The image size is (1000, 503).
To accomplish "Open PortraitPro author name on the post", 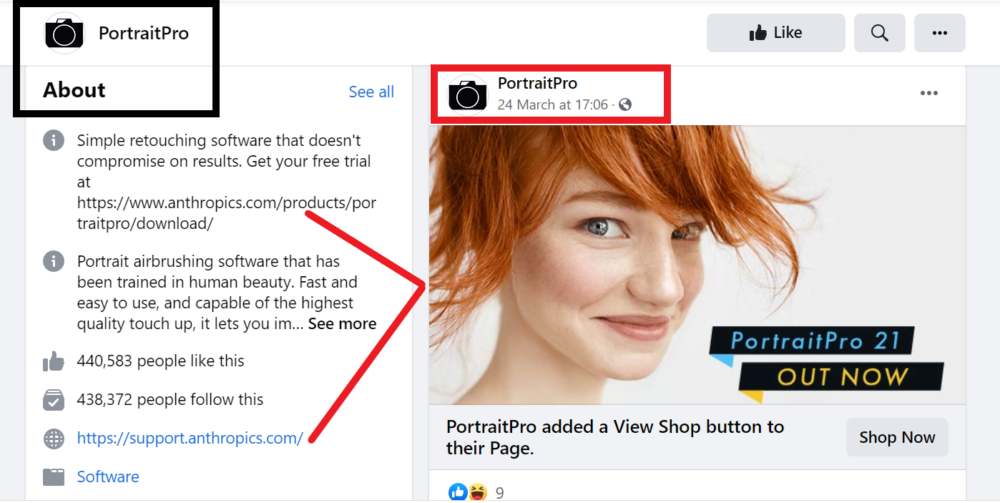I will 537,83.
